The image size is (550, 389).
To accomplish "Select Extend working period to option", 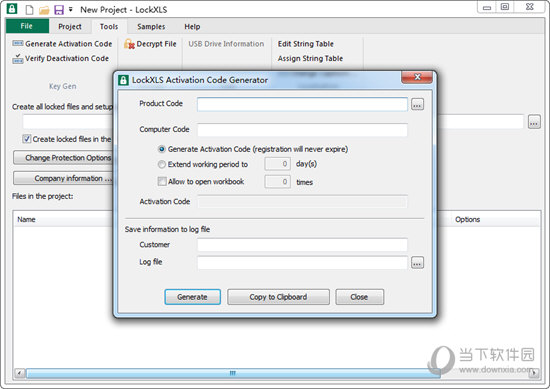I will click(162, 164).
